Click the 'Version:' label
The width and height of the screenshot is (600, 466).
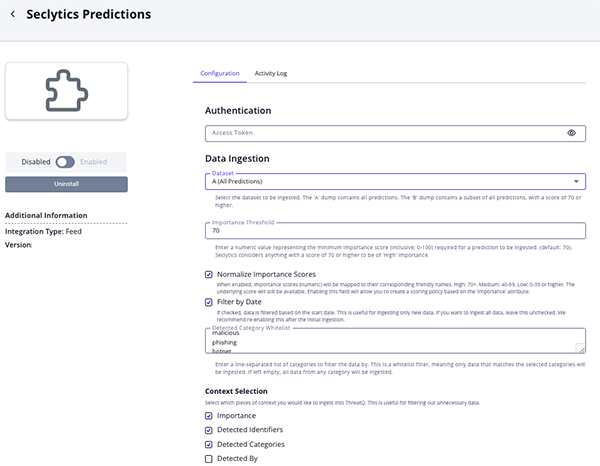pyautogui.click(x=18, y=245)
